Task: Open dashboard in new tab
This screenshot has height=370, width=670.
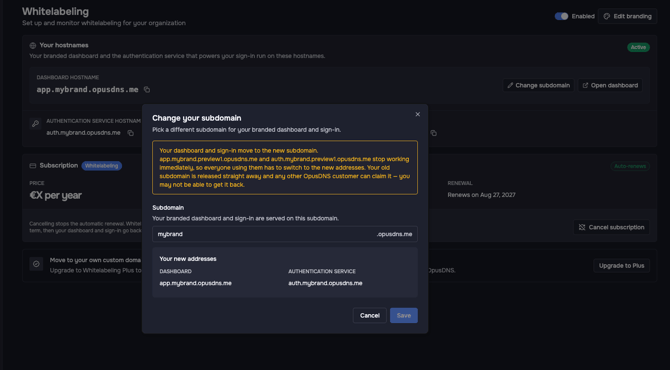Action: tap(610, 85)
